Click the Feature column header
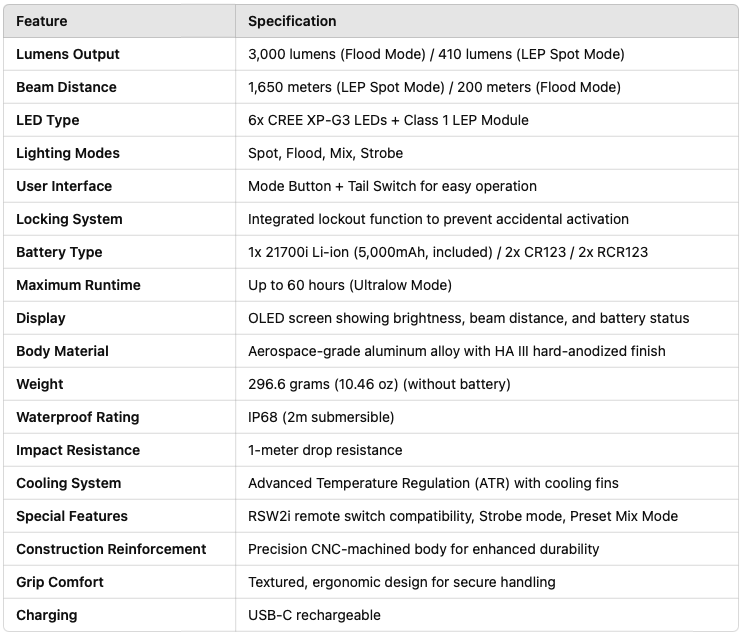 point(43,21)
